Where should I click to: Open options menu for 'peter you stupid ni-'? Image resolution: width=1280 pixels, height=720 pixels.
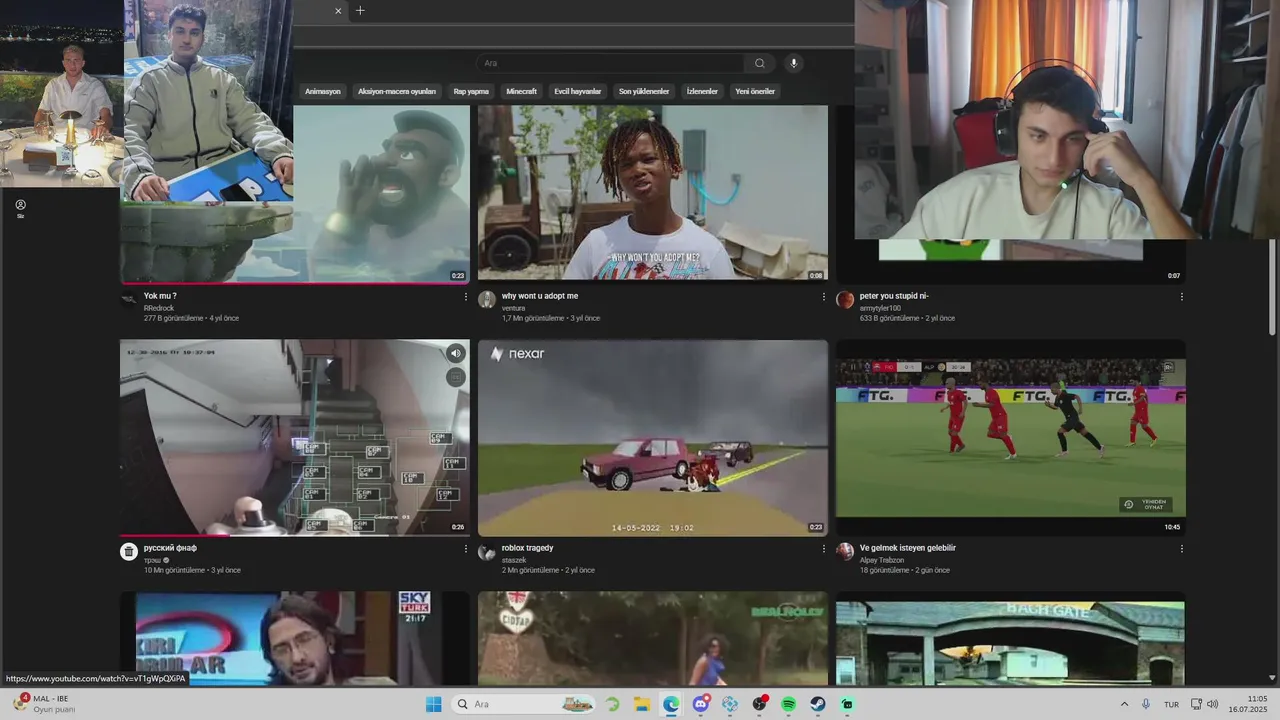click(1181, 297)
